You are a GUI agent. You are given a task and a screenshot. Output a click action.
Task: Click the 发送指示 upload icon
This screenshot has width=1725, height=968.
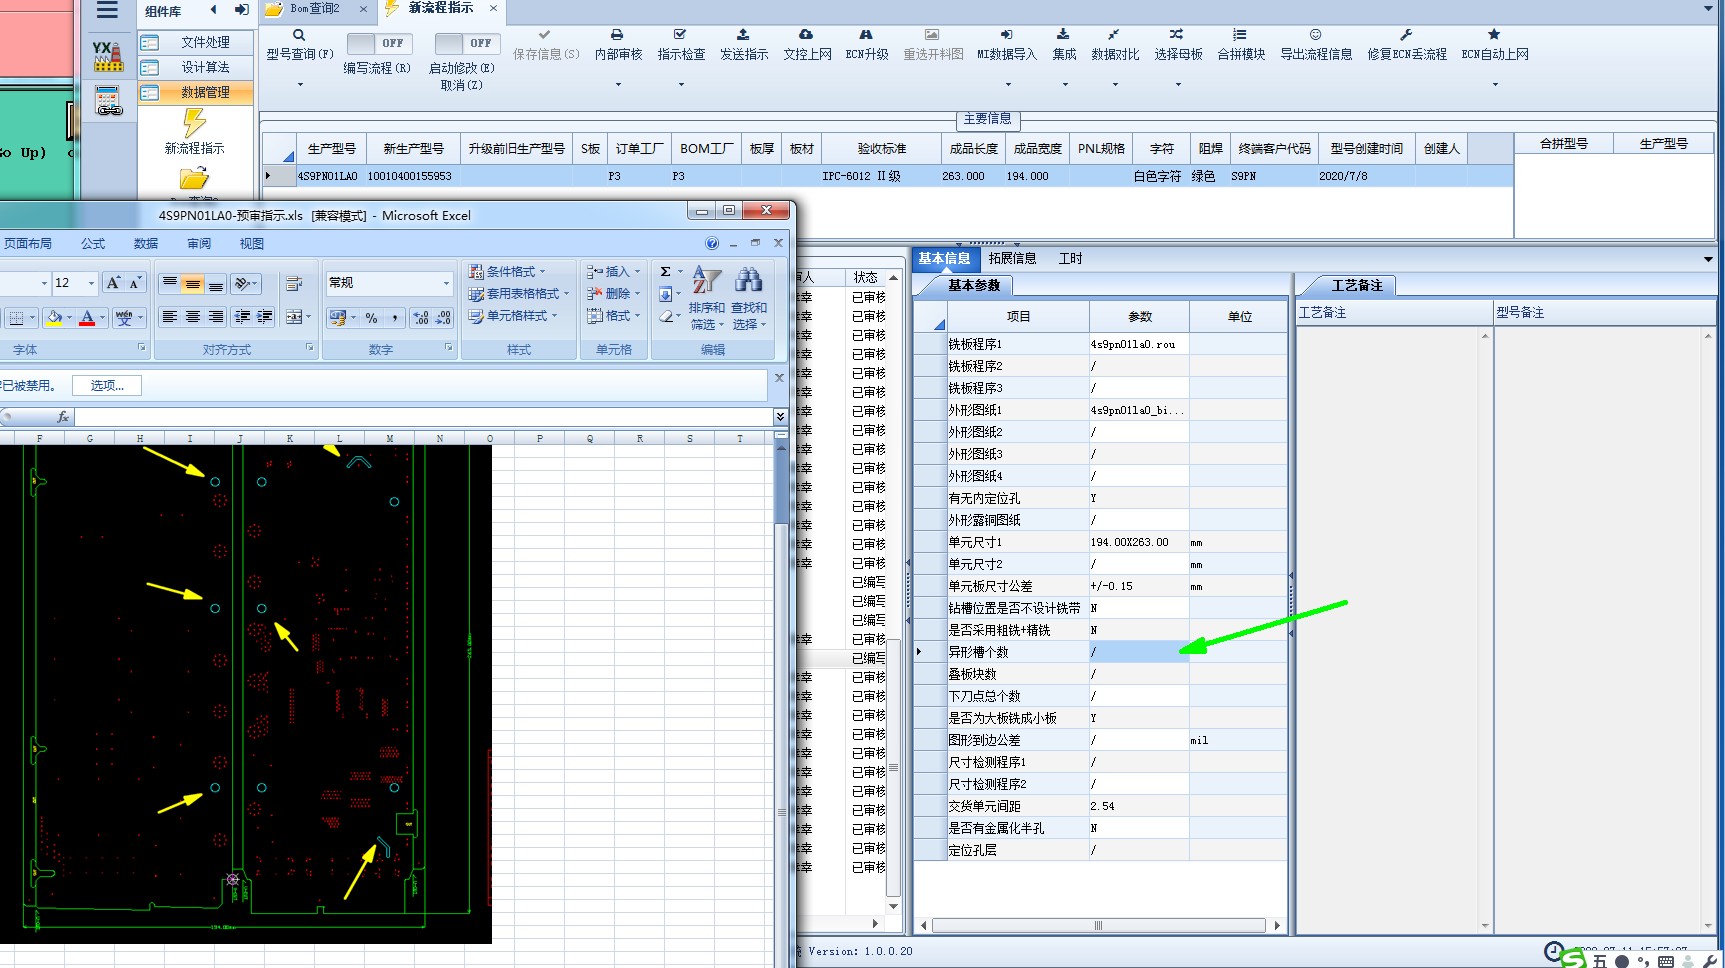(743, 35)
